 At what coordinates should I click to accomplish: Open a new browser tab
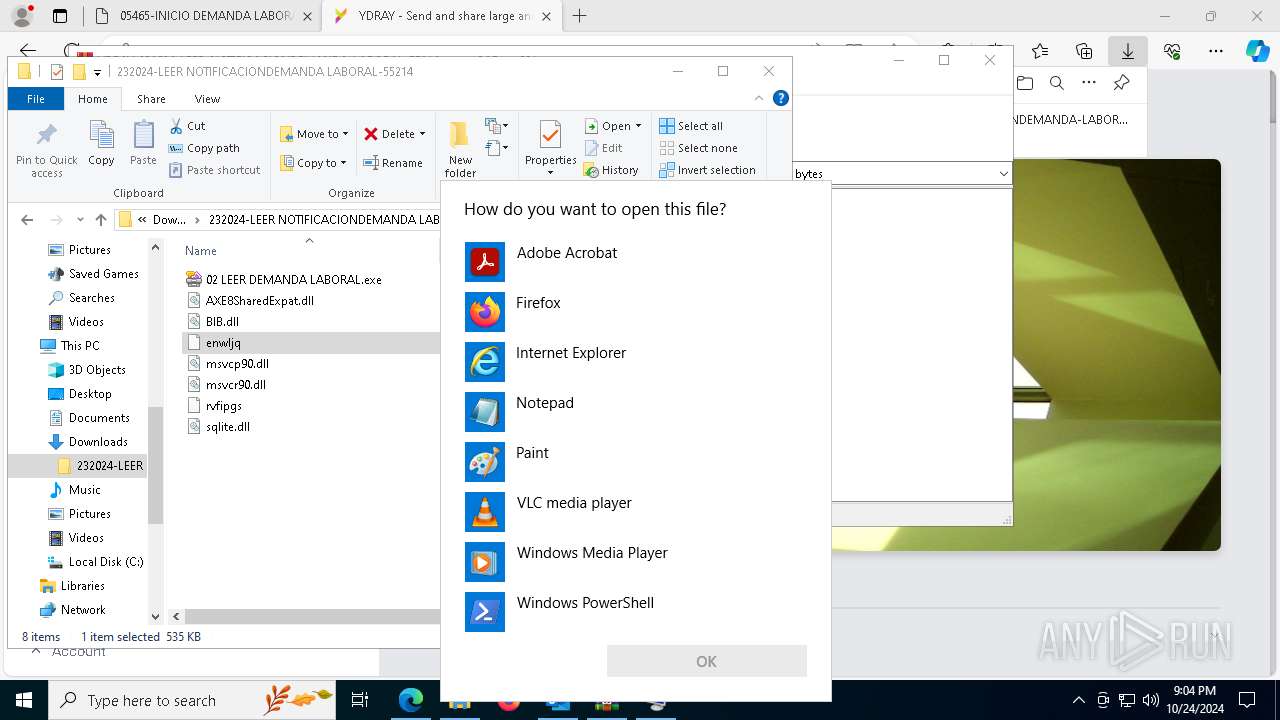579,16
